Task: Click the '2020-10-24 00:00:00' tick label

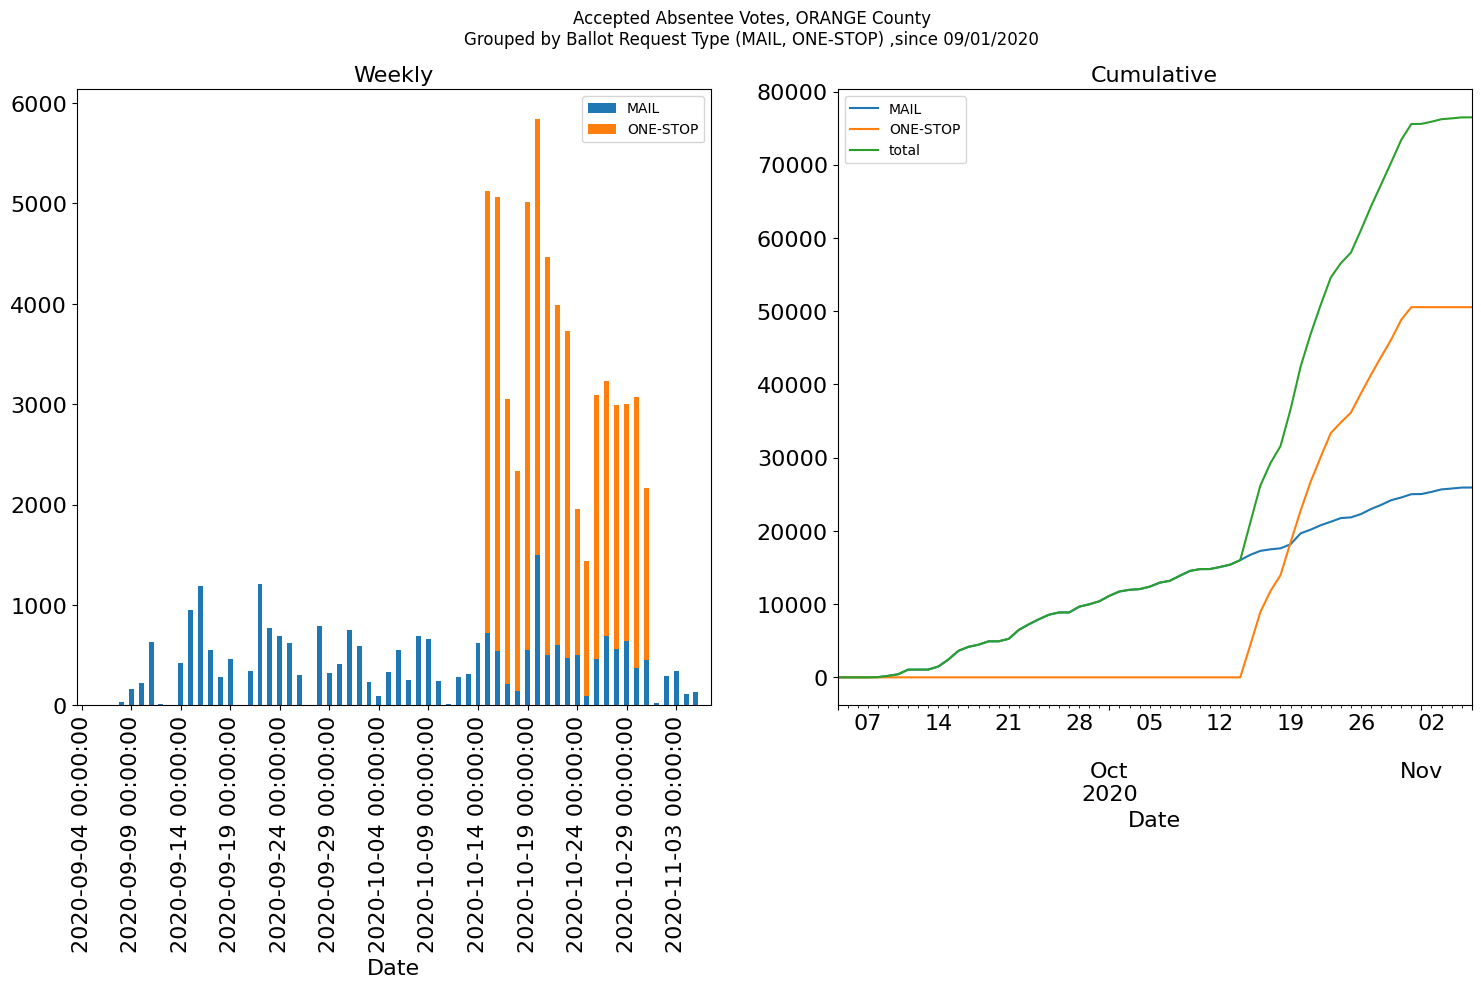Action: (x=576, y=835)
